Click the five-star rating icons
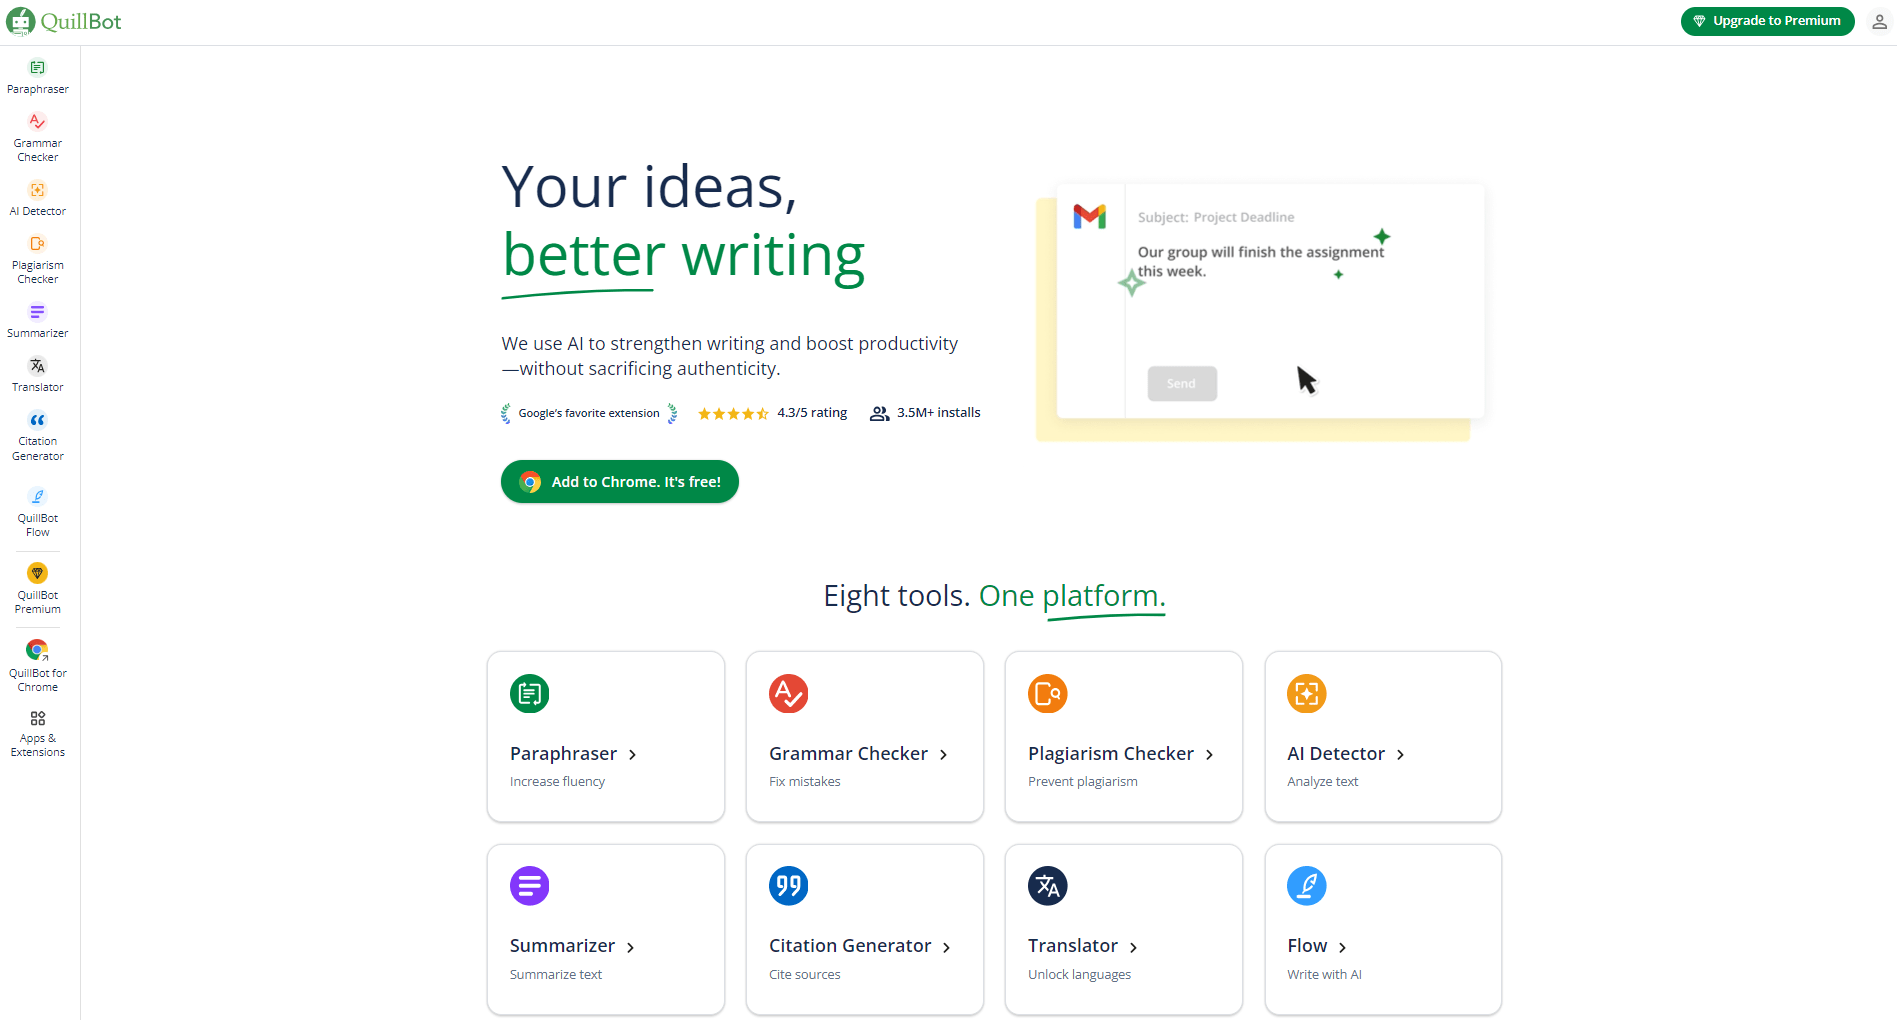This screenshot has height=1020, width=1897. point(733,413)
